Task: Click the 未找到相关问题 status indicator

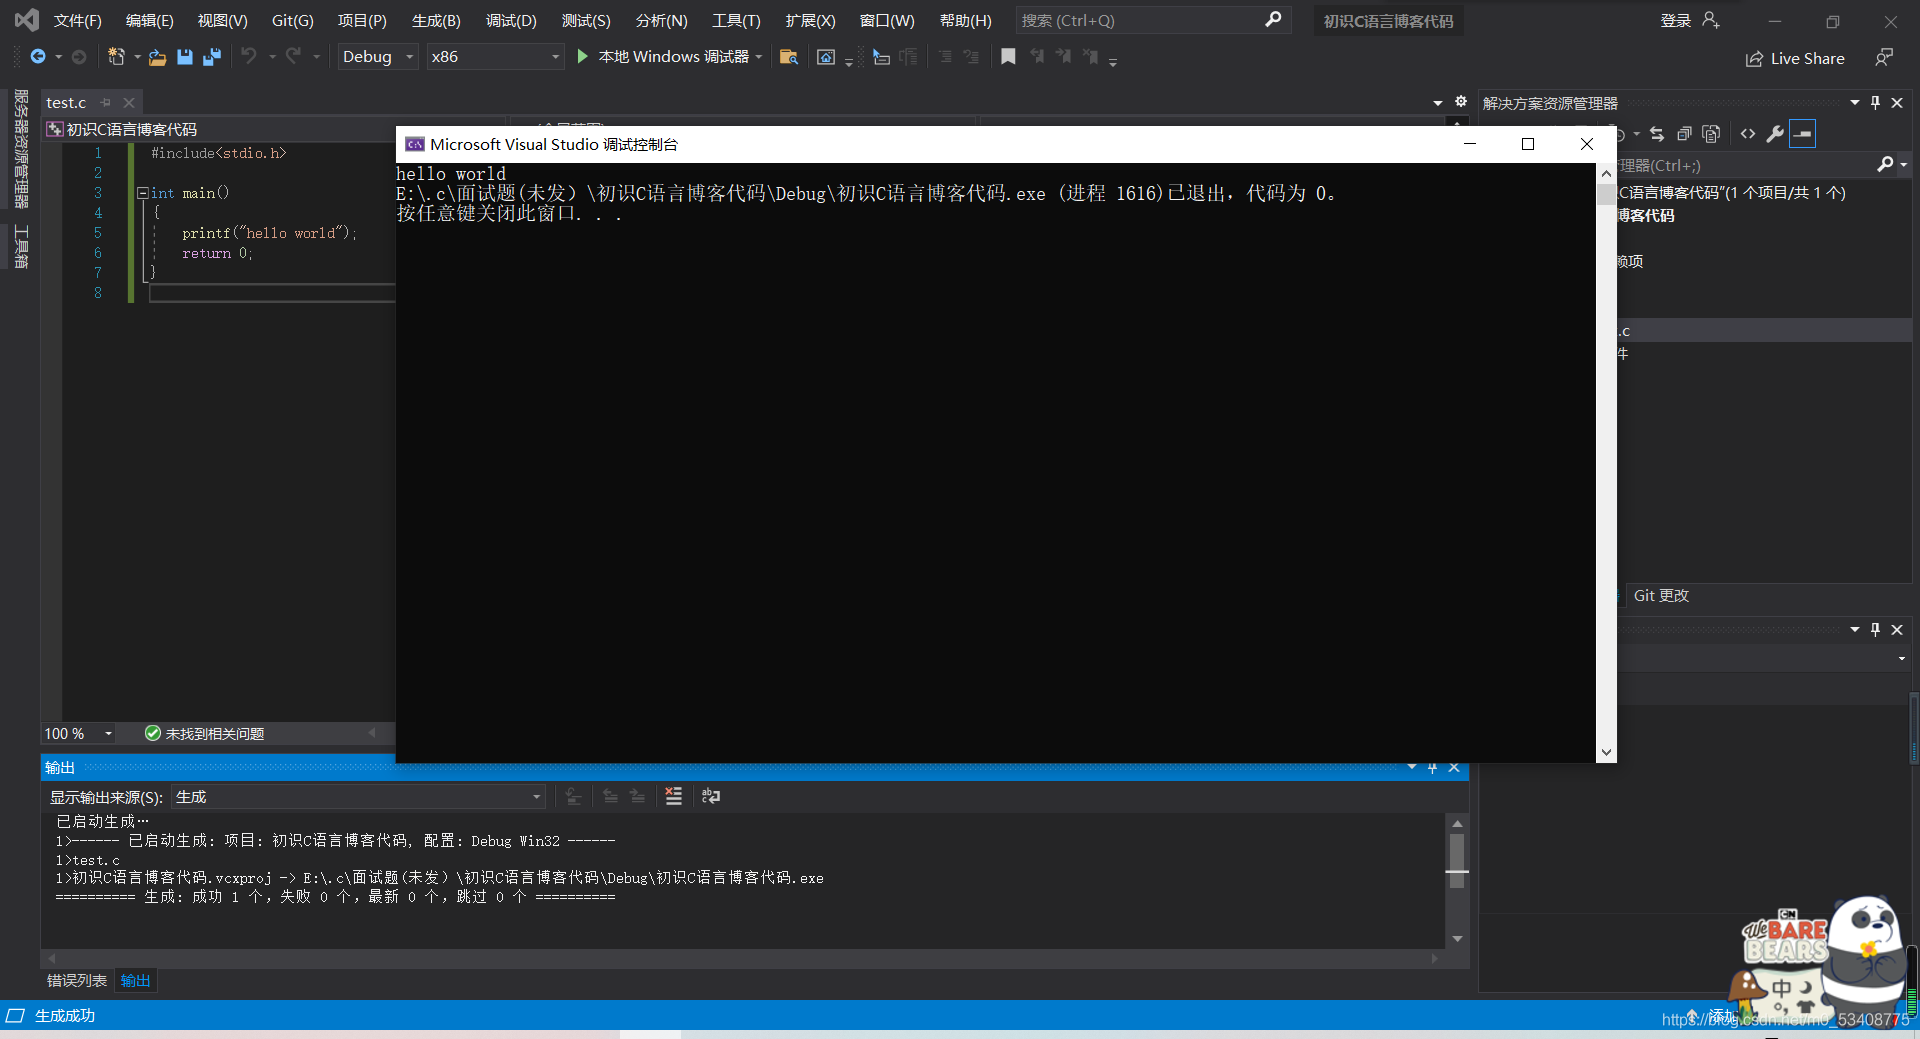Action: [x=204, y=734]
